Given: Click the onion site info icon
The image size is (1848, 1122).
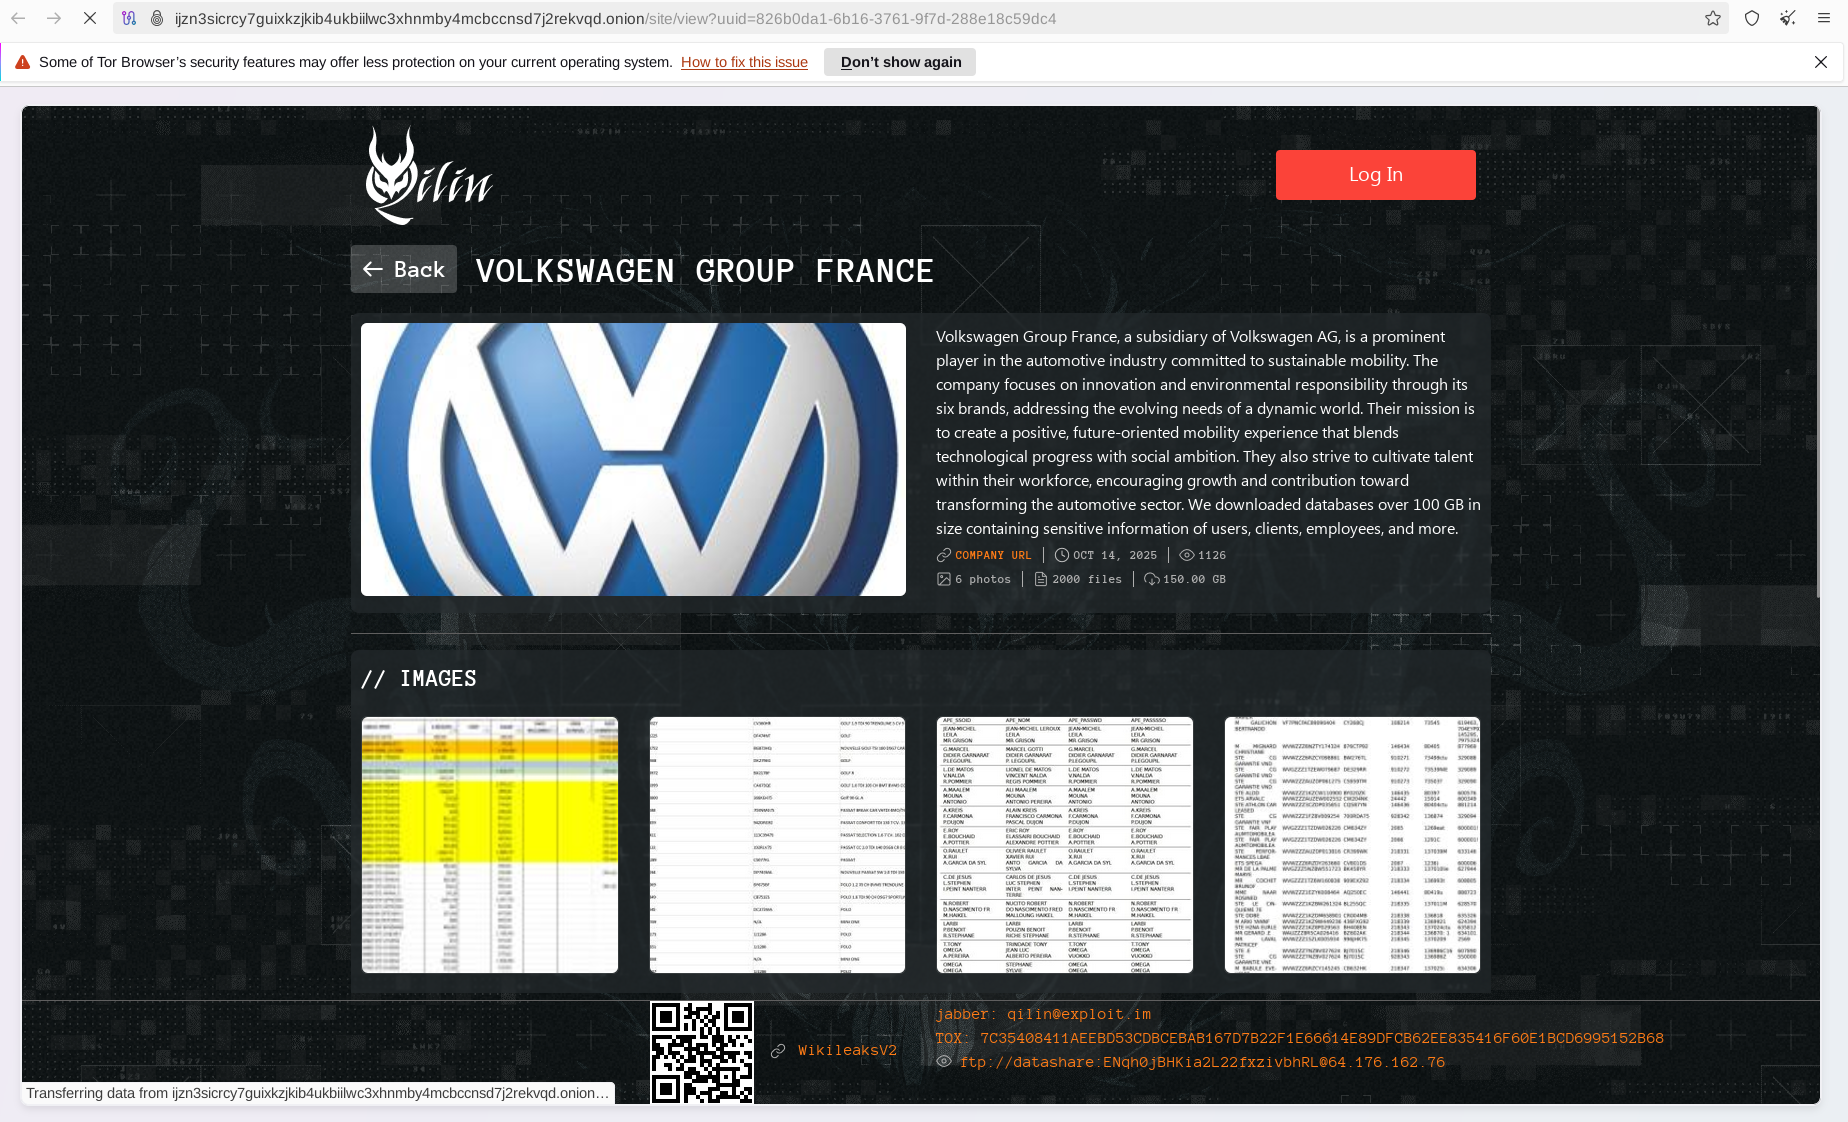Looking at the screenshot, I should coord(157,18).
